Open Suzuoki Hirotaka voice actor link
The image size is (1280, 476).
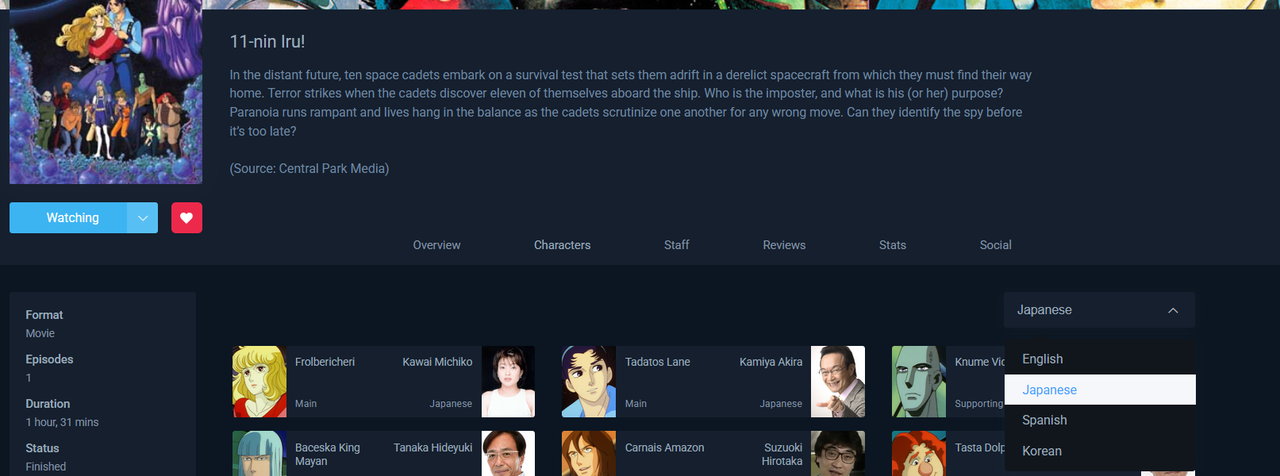780,455
